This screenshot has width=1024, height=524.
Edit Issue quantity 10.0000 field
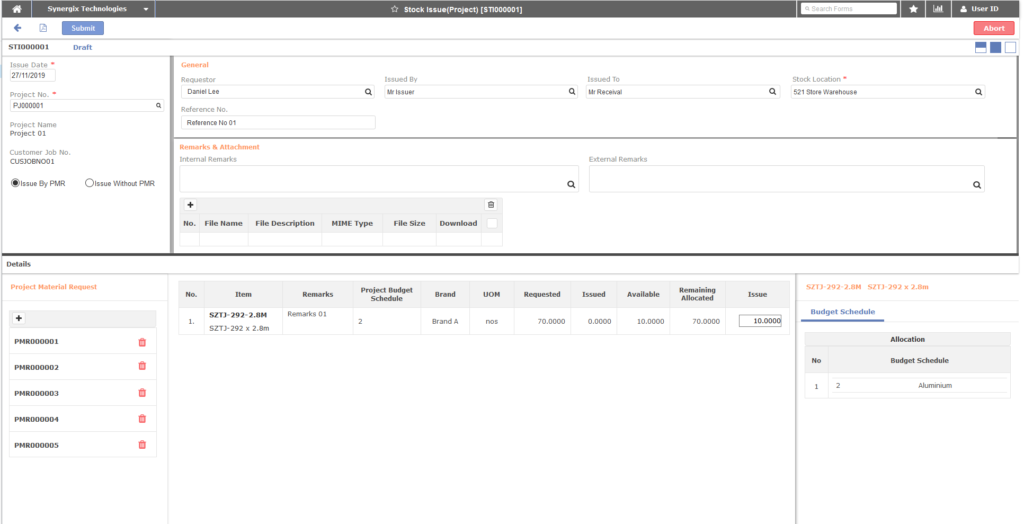click(x=760, y=321)
